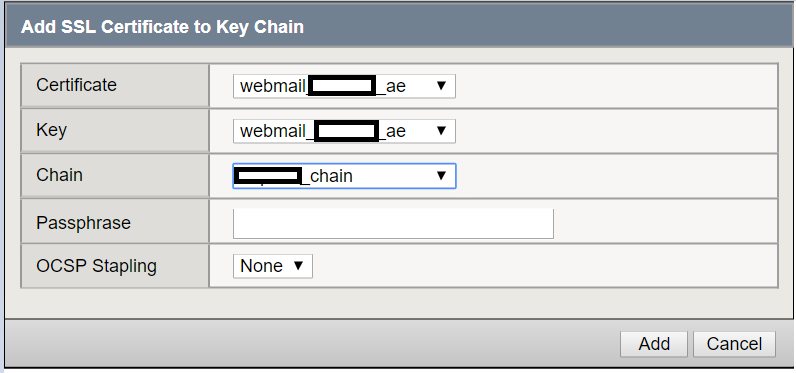The image size is (796, 373).
Task: Click the arrow icon of the Key dropdown
Action: tap(441, 131)
